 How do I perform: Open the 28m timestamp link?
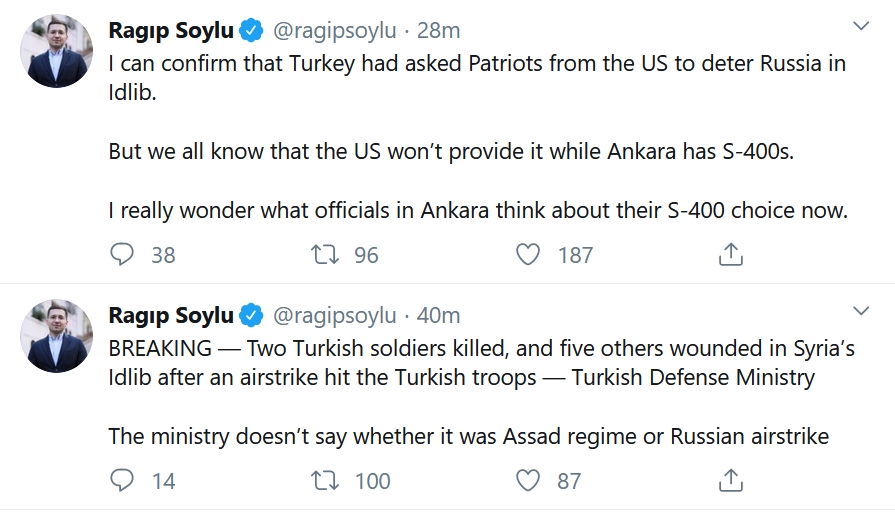coord(437,31)
